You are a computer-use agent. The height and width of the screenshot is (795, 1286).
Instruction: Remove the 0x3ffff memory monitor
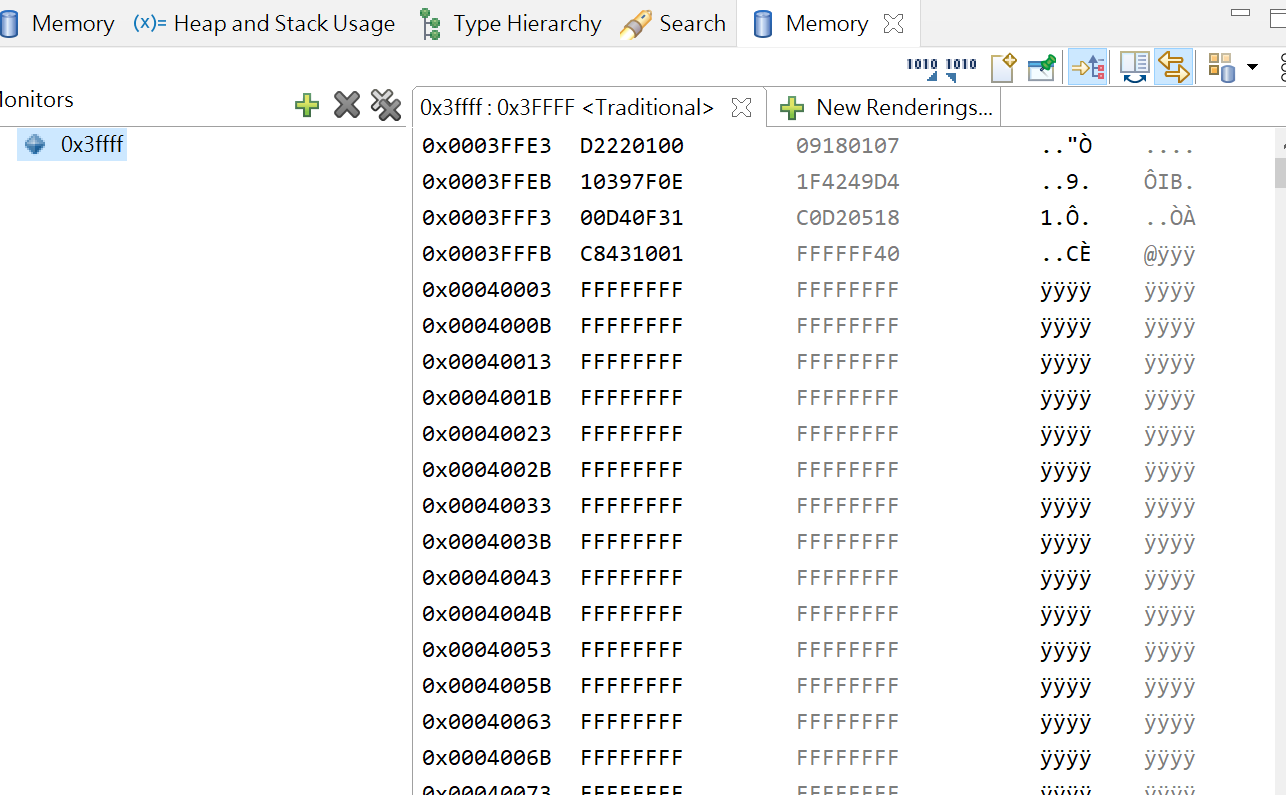coord(346,106)
